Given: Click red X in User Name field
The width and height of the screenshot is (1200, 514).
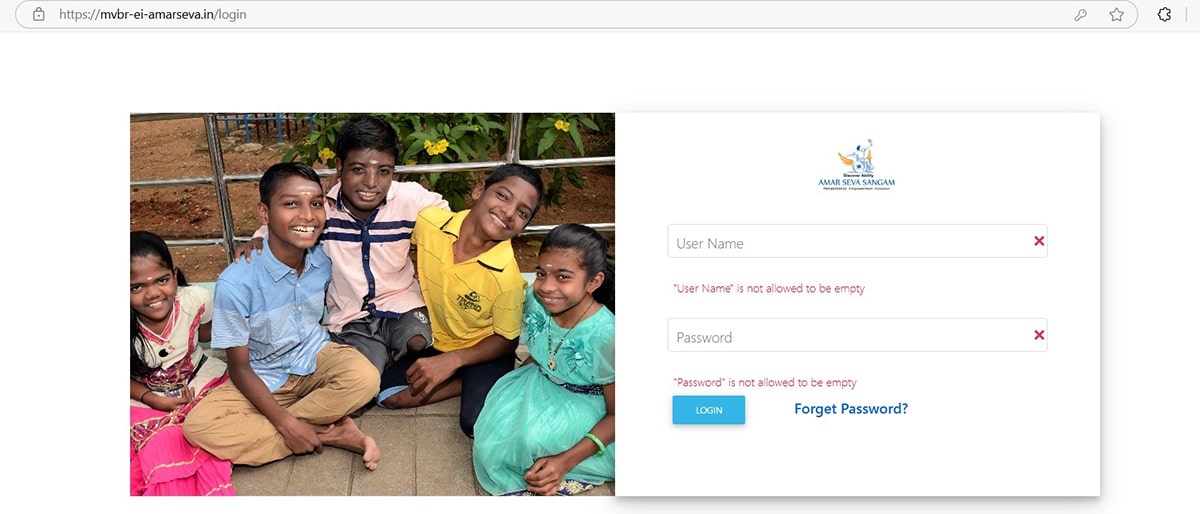Looking at the screenshot, I should click(1039, 241).
